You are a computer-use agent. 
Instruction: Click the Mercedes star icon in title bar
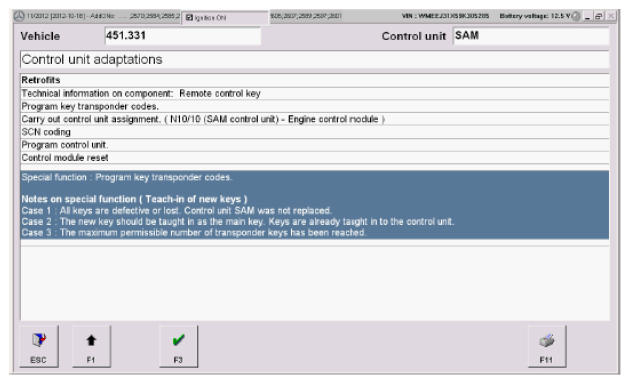[19, 16]
